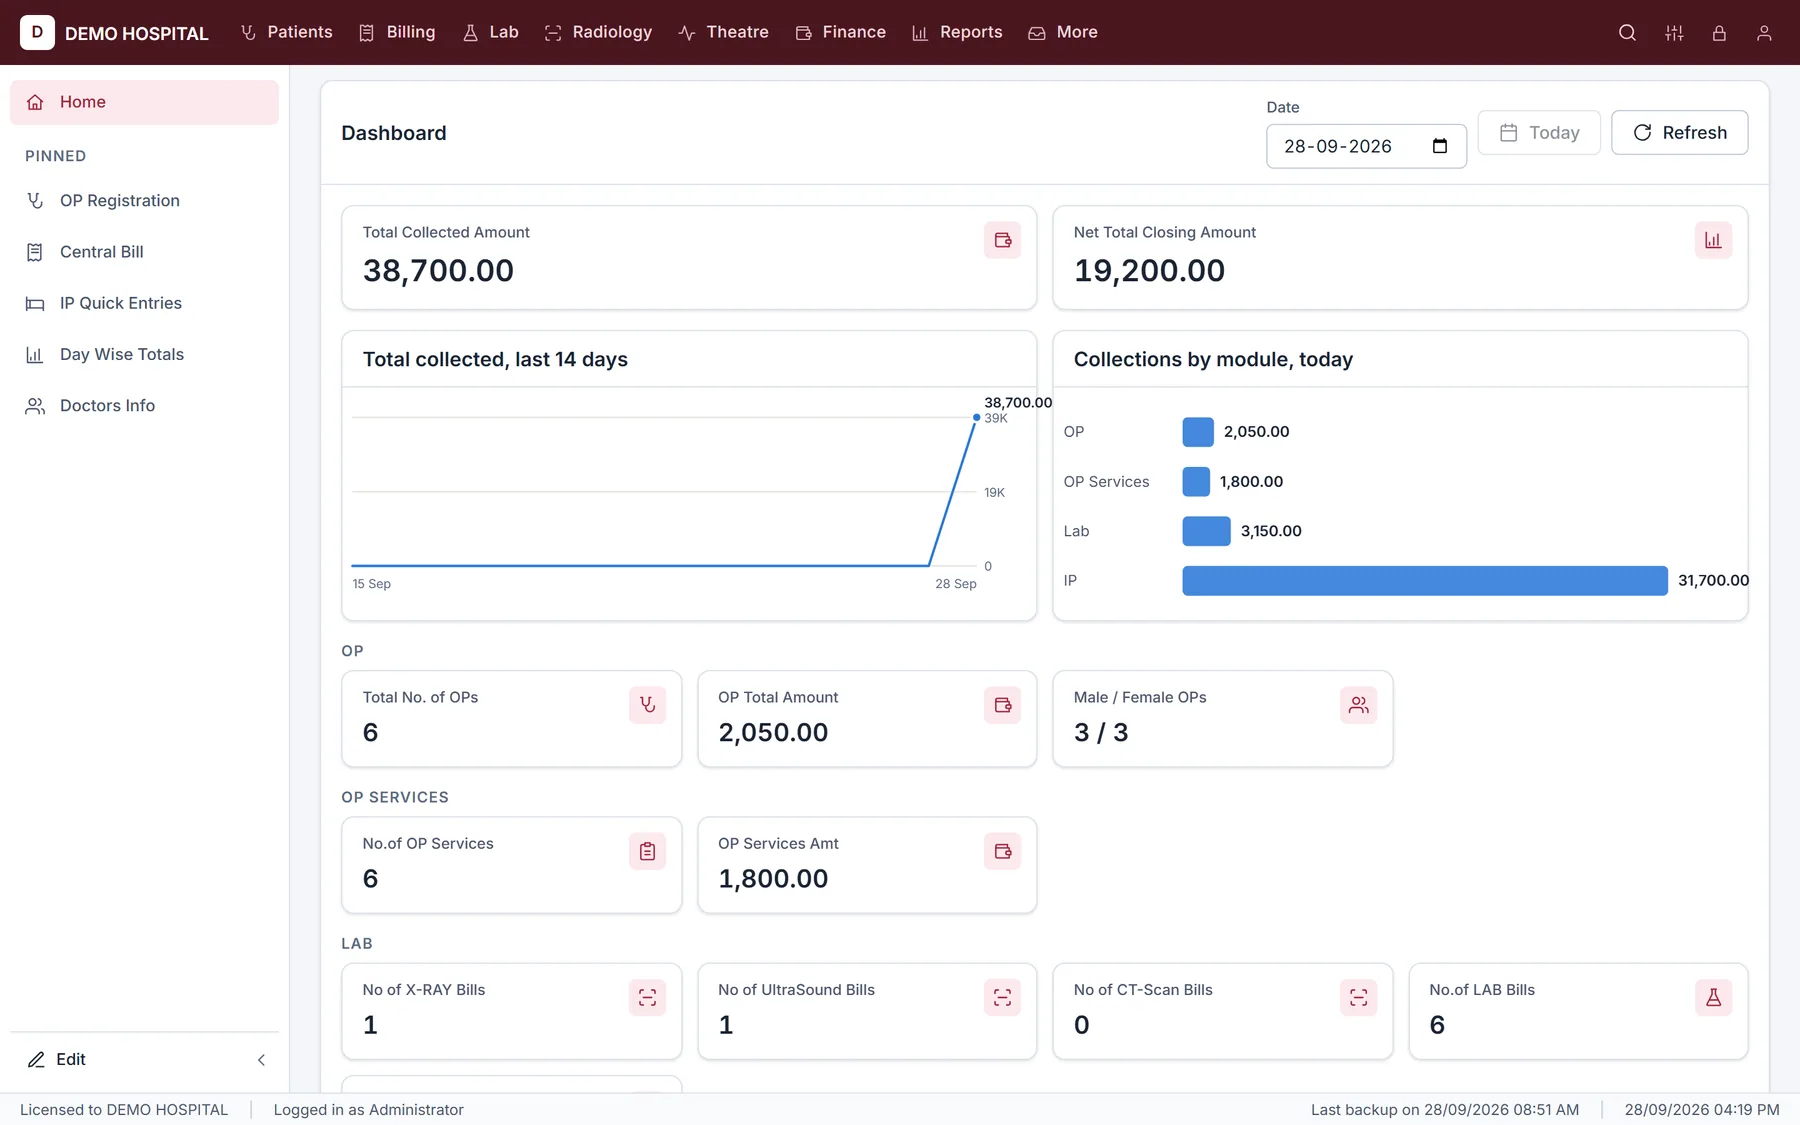The image size is (1800, 1125).
Task: Click the DEMO HOSPITAL logo badge
Action: pos(37,32)
